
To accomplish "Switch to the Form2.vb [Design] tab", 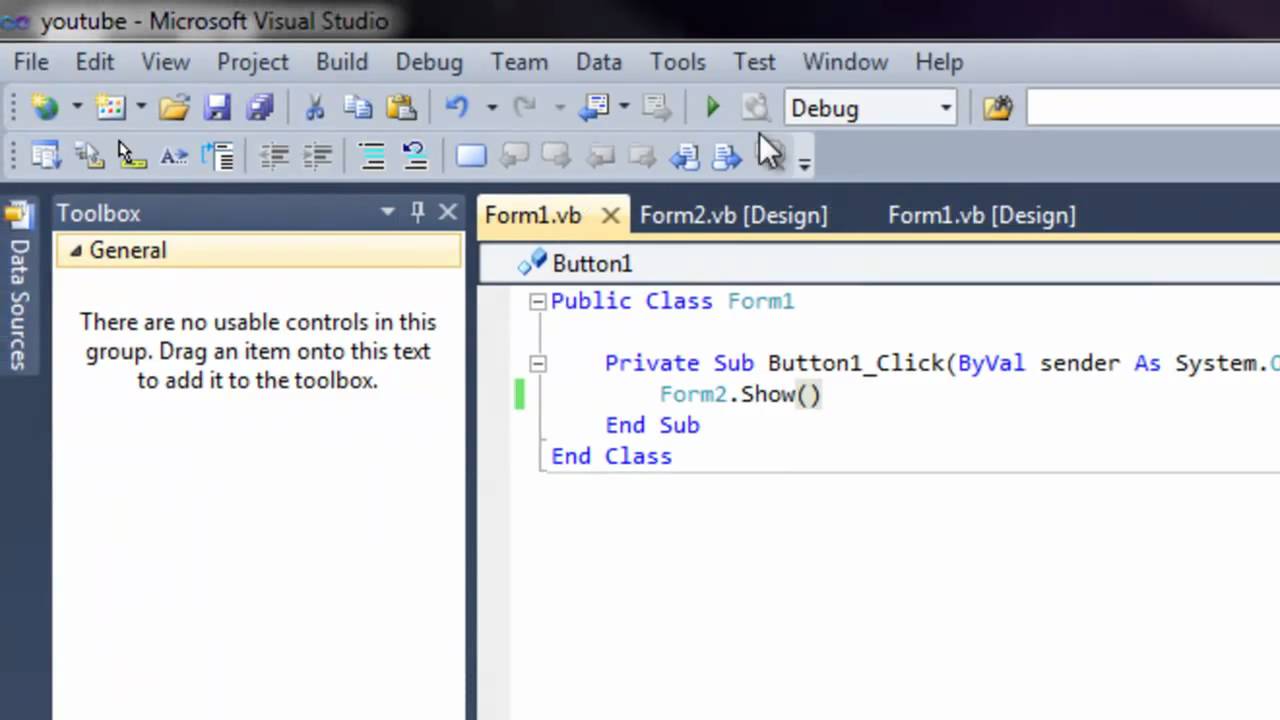I will pyautogui.click(x=733, y=215).
